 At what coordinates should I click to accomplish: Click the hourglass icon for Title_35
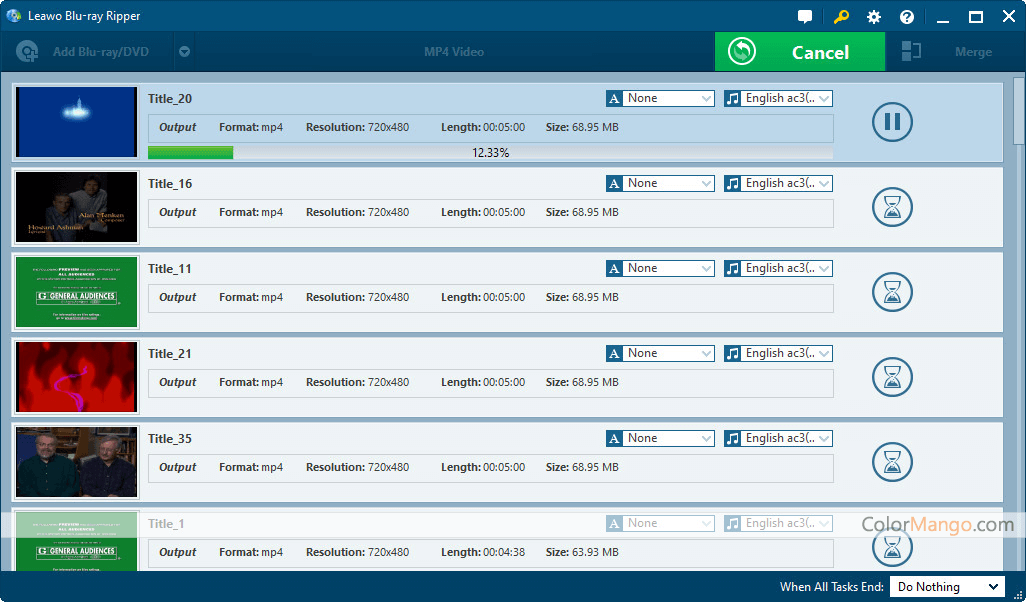892,462
